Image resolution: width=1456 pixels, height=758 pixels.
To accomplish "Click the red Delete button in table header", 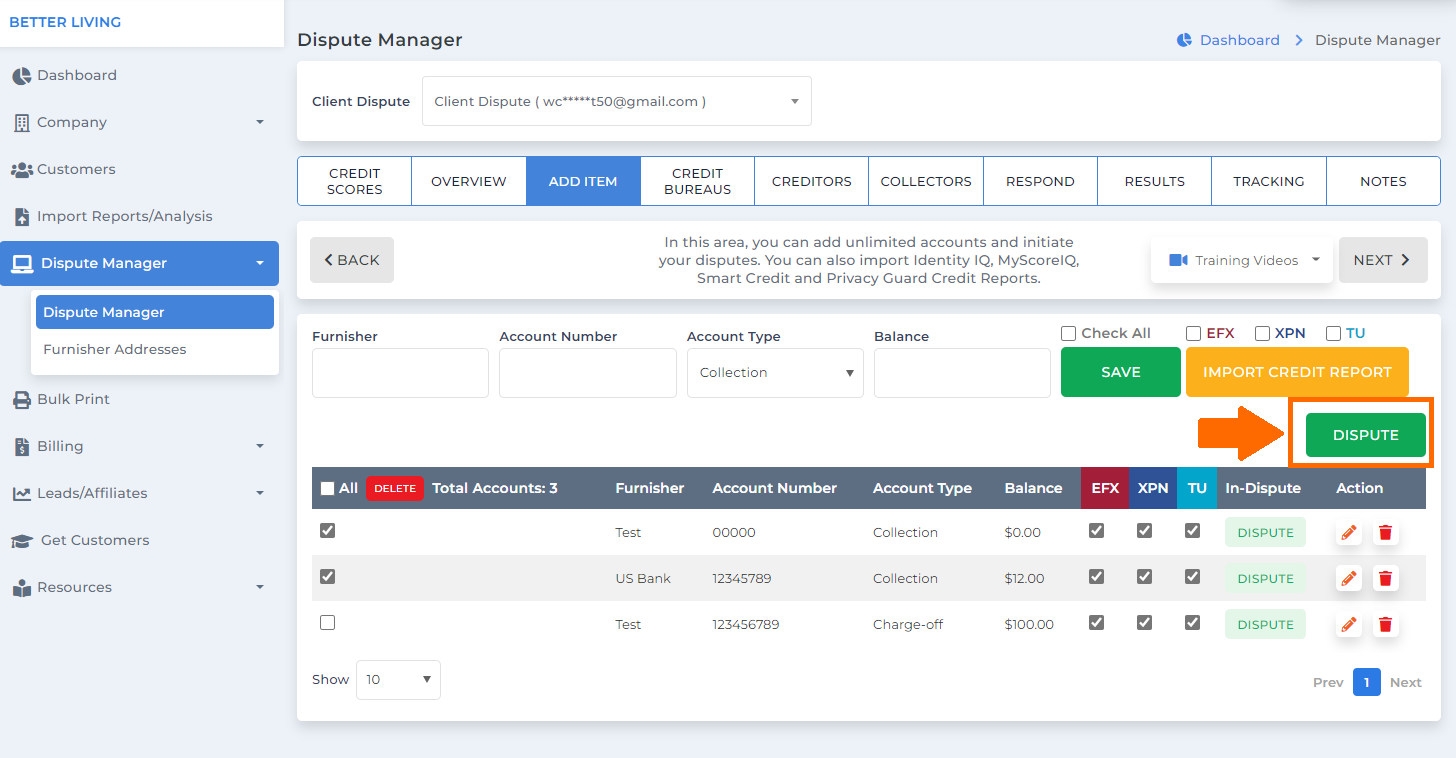I will pyautogui.click(x=395, y=489).
